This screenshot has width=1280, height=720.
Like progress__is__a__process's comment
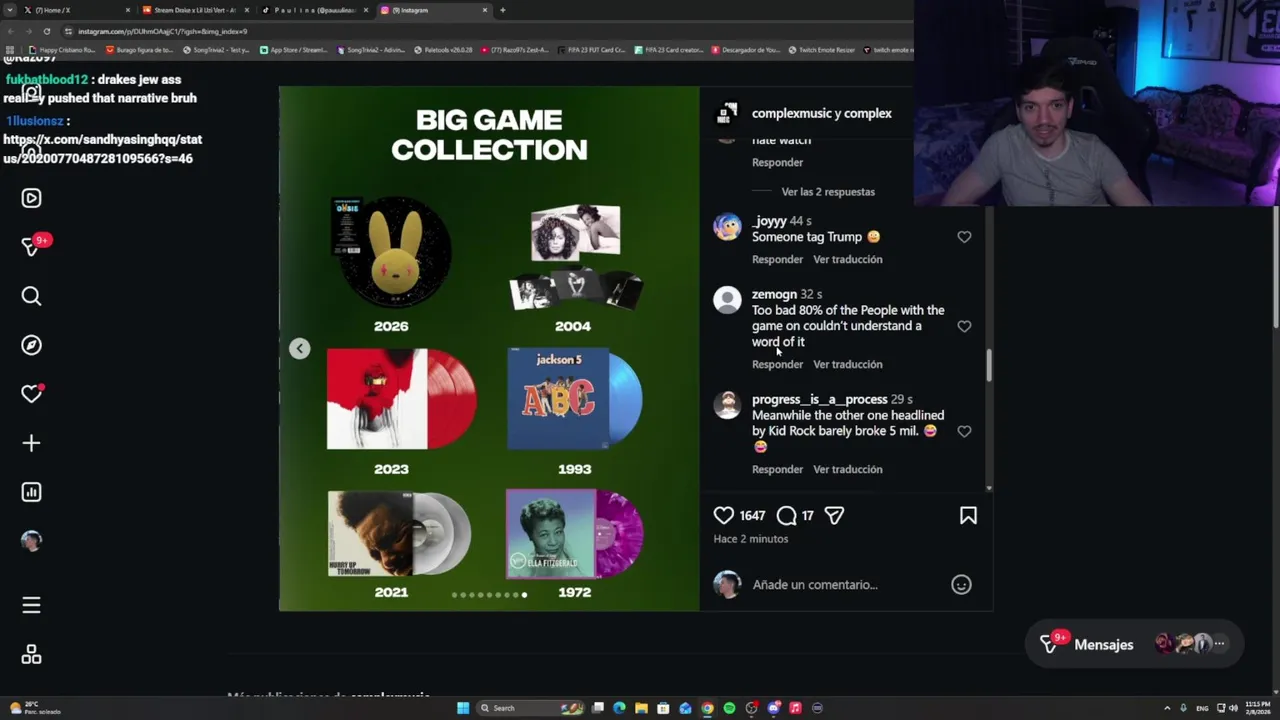[964, 431]
